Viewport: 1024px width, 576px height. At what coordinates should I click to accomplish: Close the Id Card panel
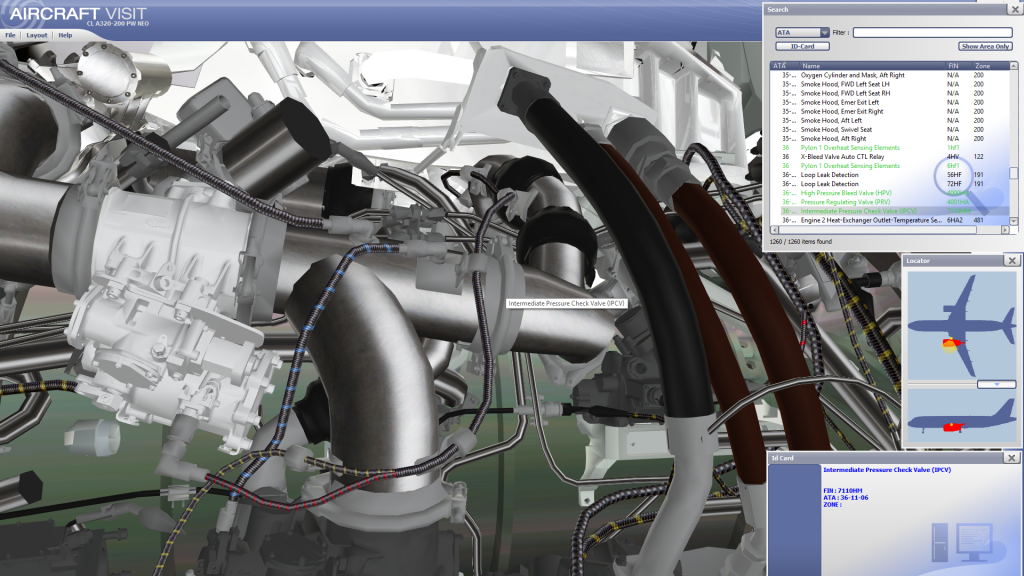[x=1012, y=458]
